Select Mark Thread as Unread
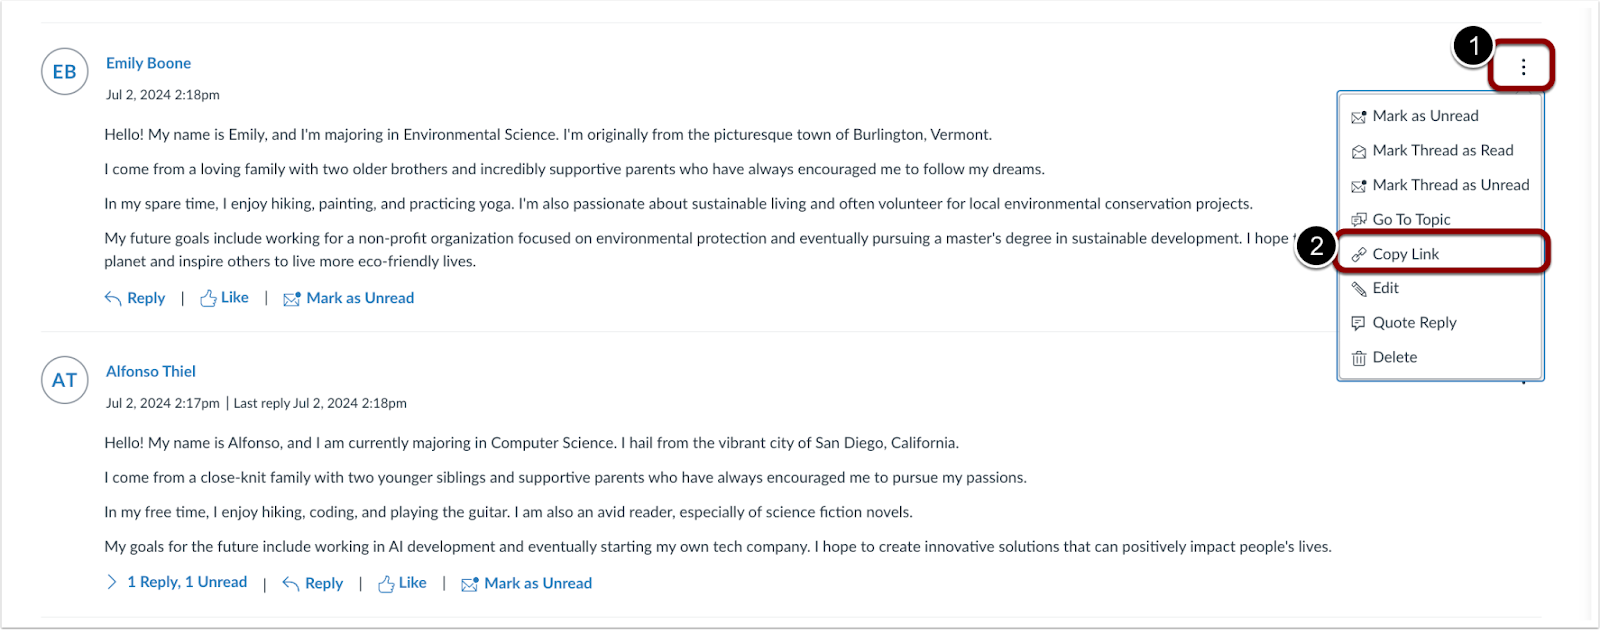 coord(1450,184)
